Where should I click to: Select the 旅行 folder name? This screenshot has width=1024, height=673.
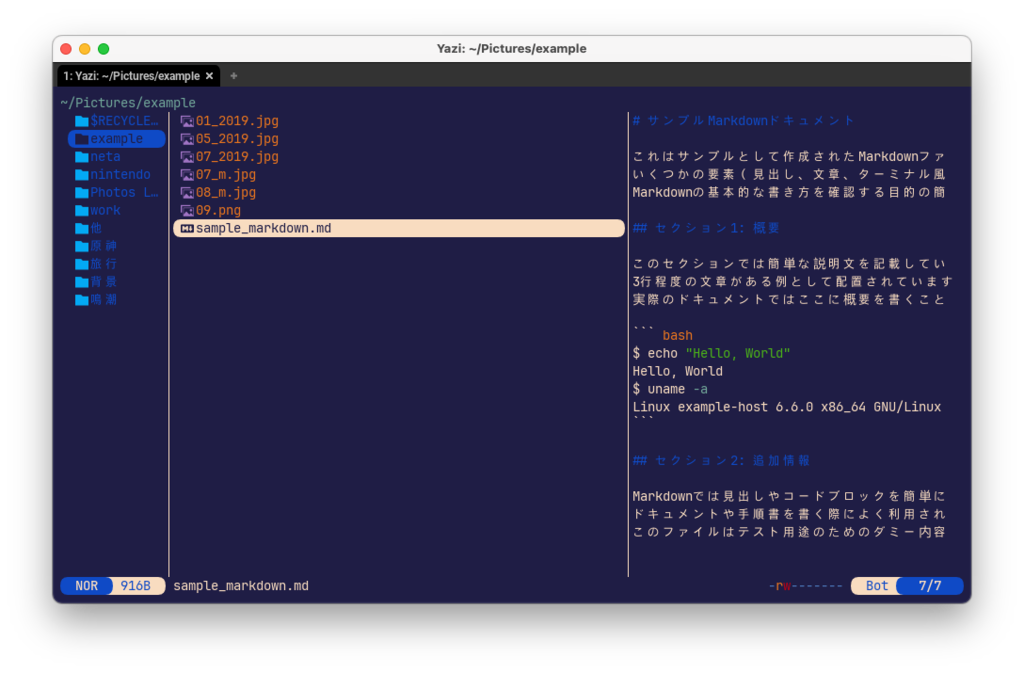point(104,264)
